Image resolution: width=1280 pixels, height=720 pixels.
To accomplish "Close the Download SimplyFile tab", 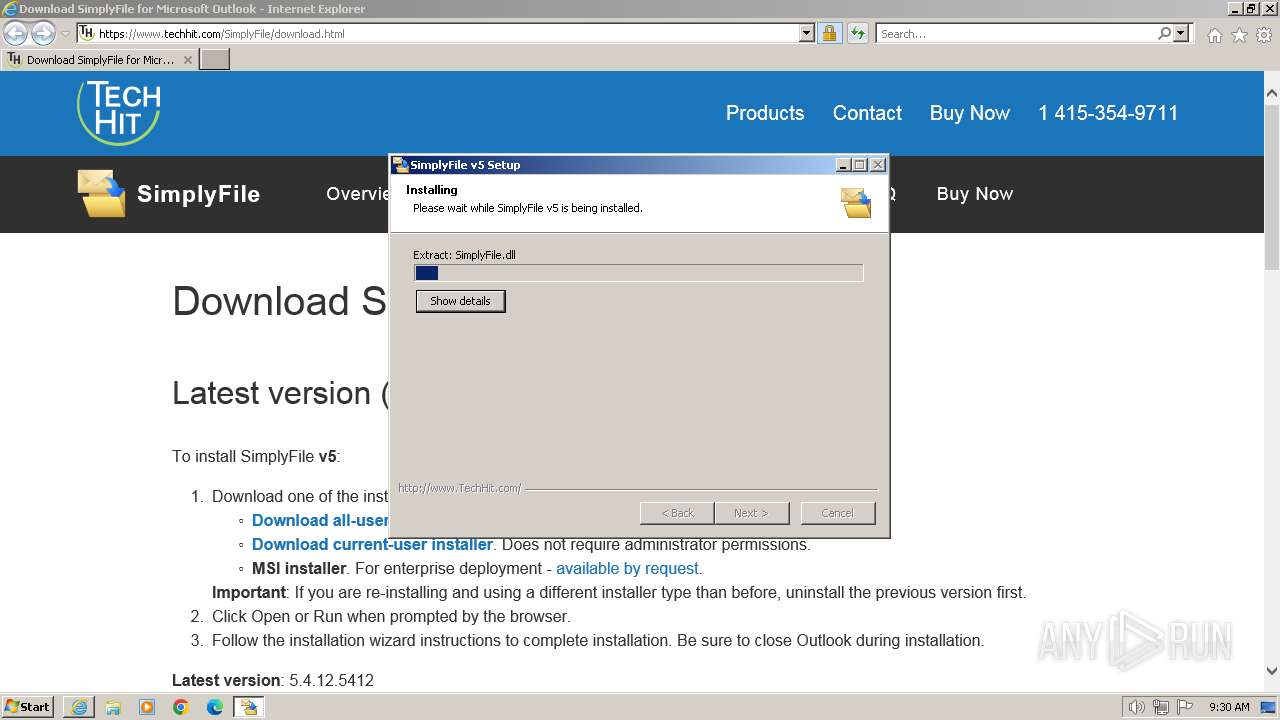I will (x=187, y=60).
